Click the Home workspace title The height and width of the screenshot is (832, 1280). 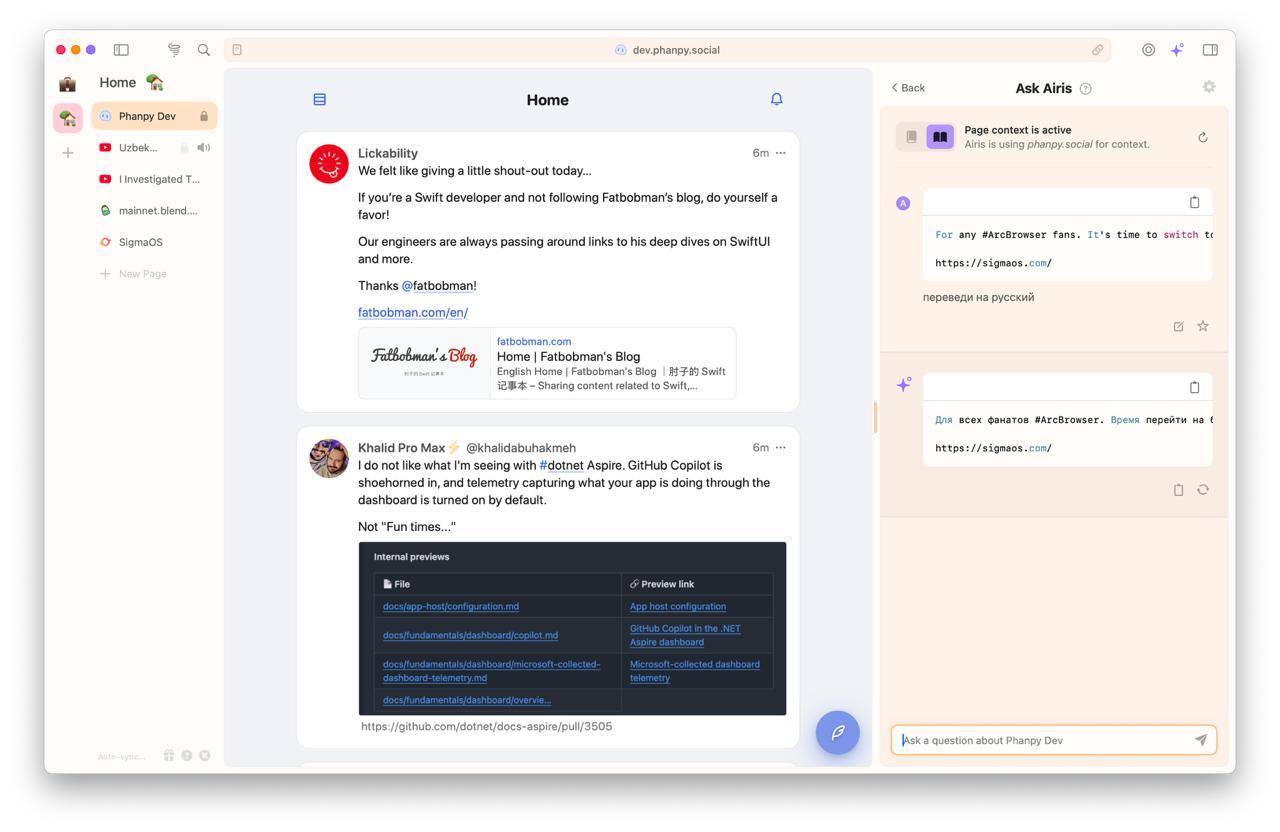click(x=117, y=83)
